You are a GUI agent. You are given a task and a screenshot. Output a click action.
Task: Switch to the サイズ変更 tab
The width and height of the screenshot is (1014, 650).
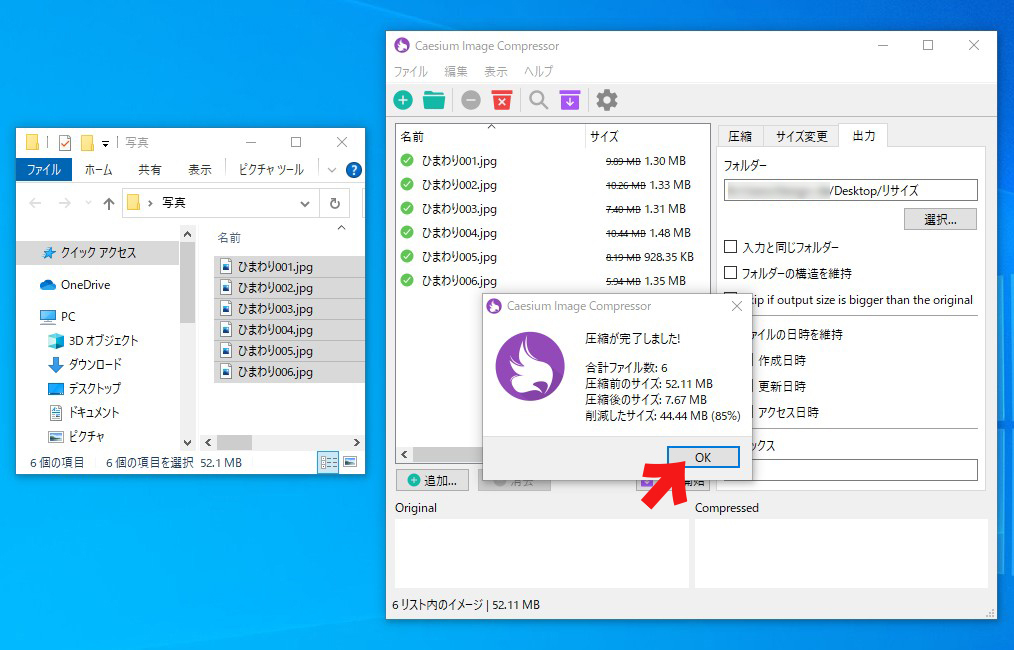point(801,136)
